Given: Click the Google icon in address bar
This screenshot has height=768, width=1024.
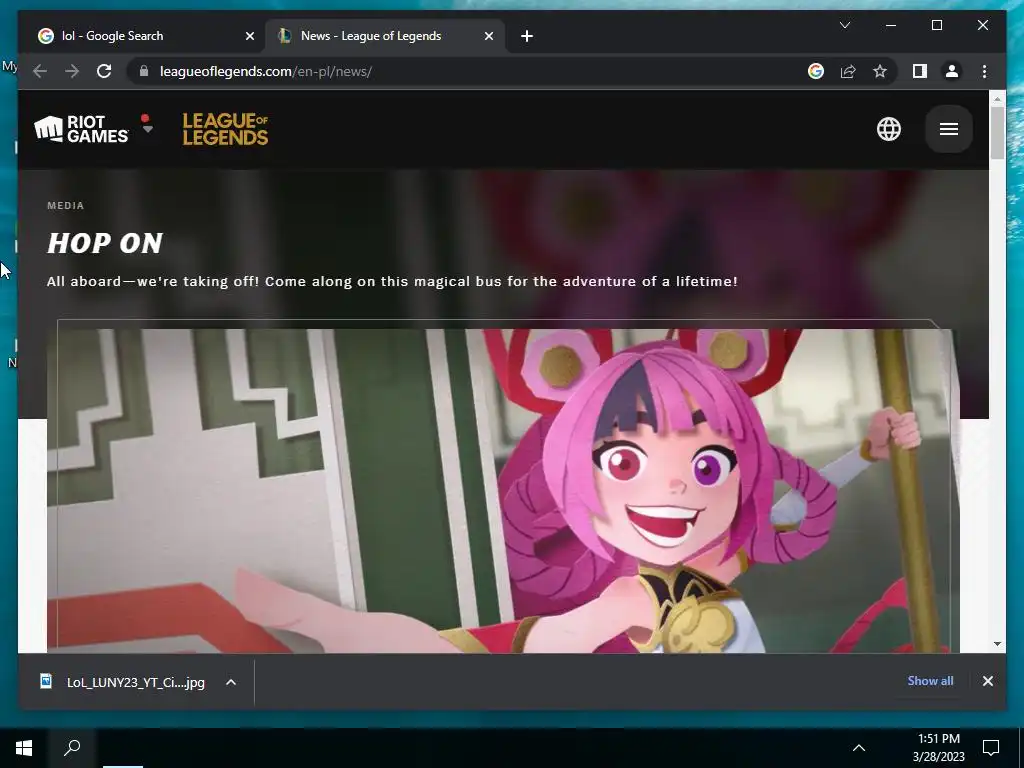Looking at the screenshot, I should pyautogui.click(x=816, y=71).
